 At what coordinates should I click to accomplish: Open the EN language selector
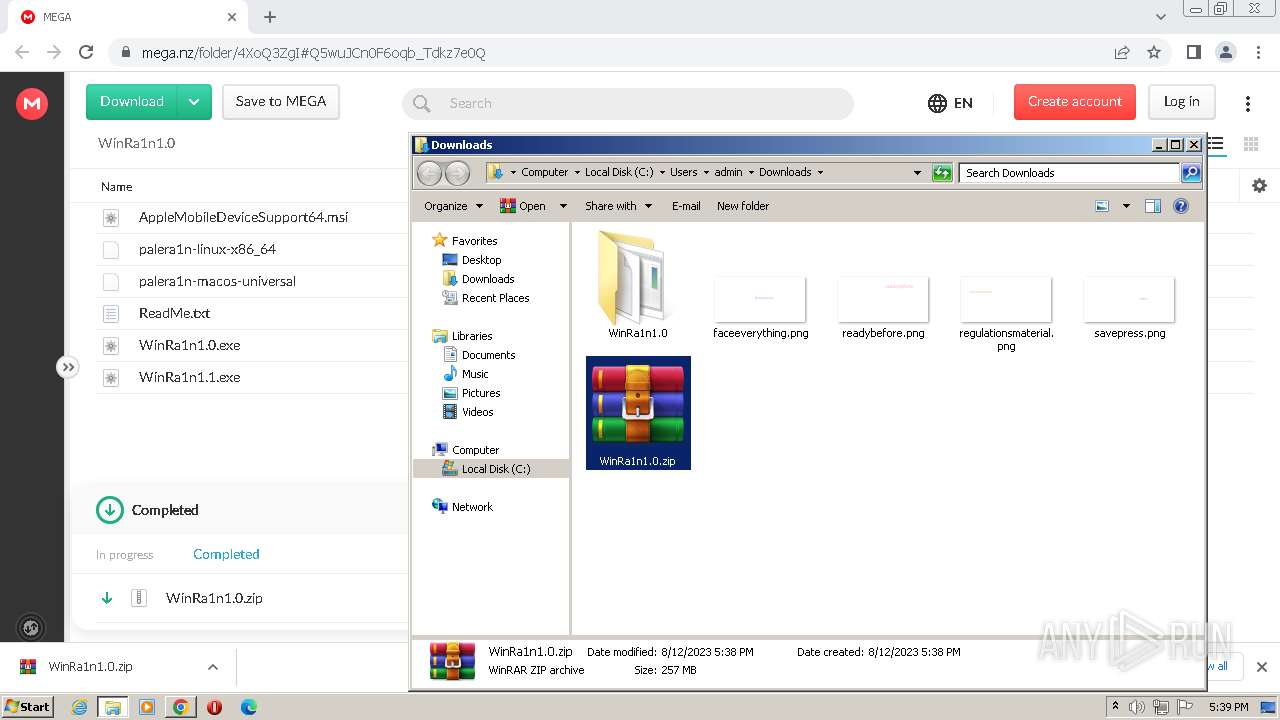tap(950, 103)
